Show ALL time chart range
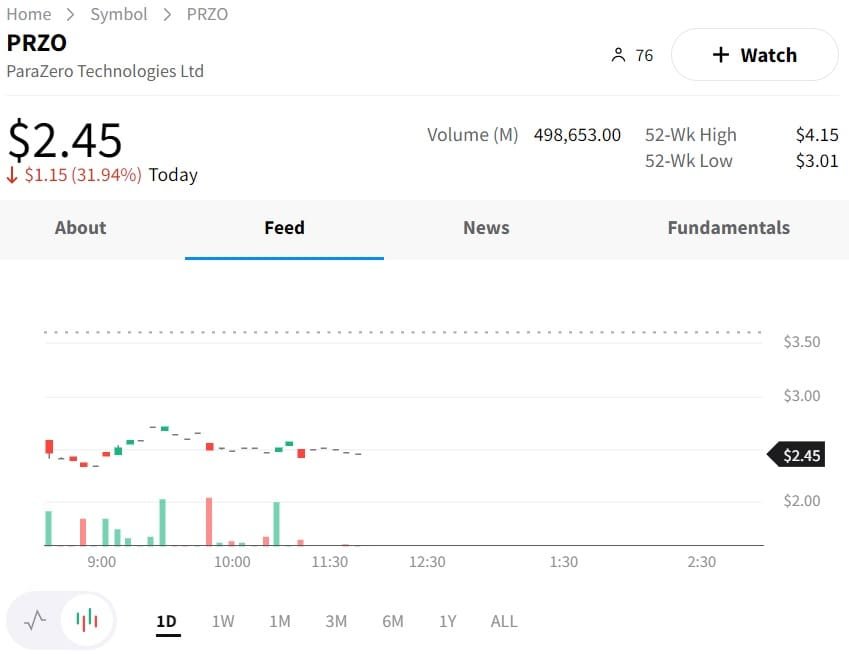 click(504, 621)
